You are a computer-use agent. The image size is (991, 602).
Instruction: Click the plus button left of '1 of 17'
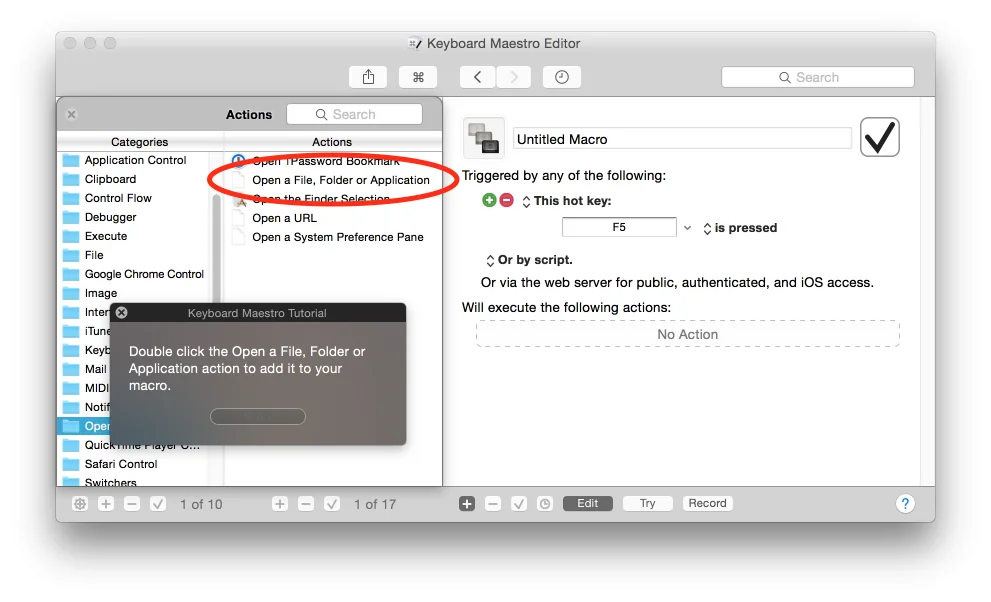coord(280,504)
